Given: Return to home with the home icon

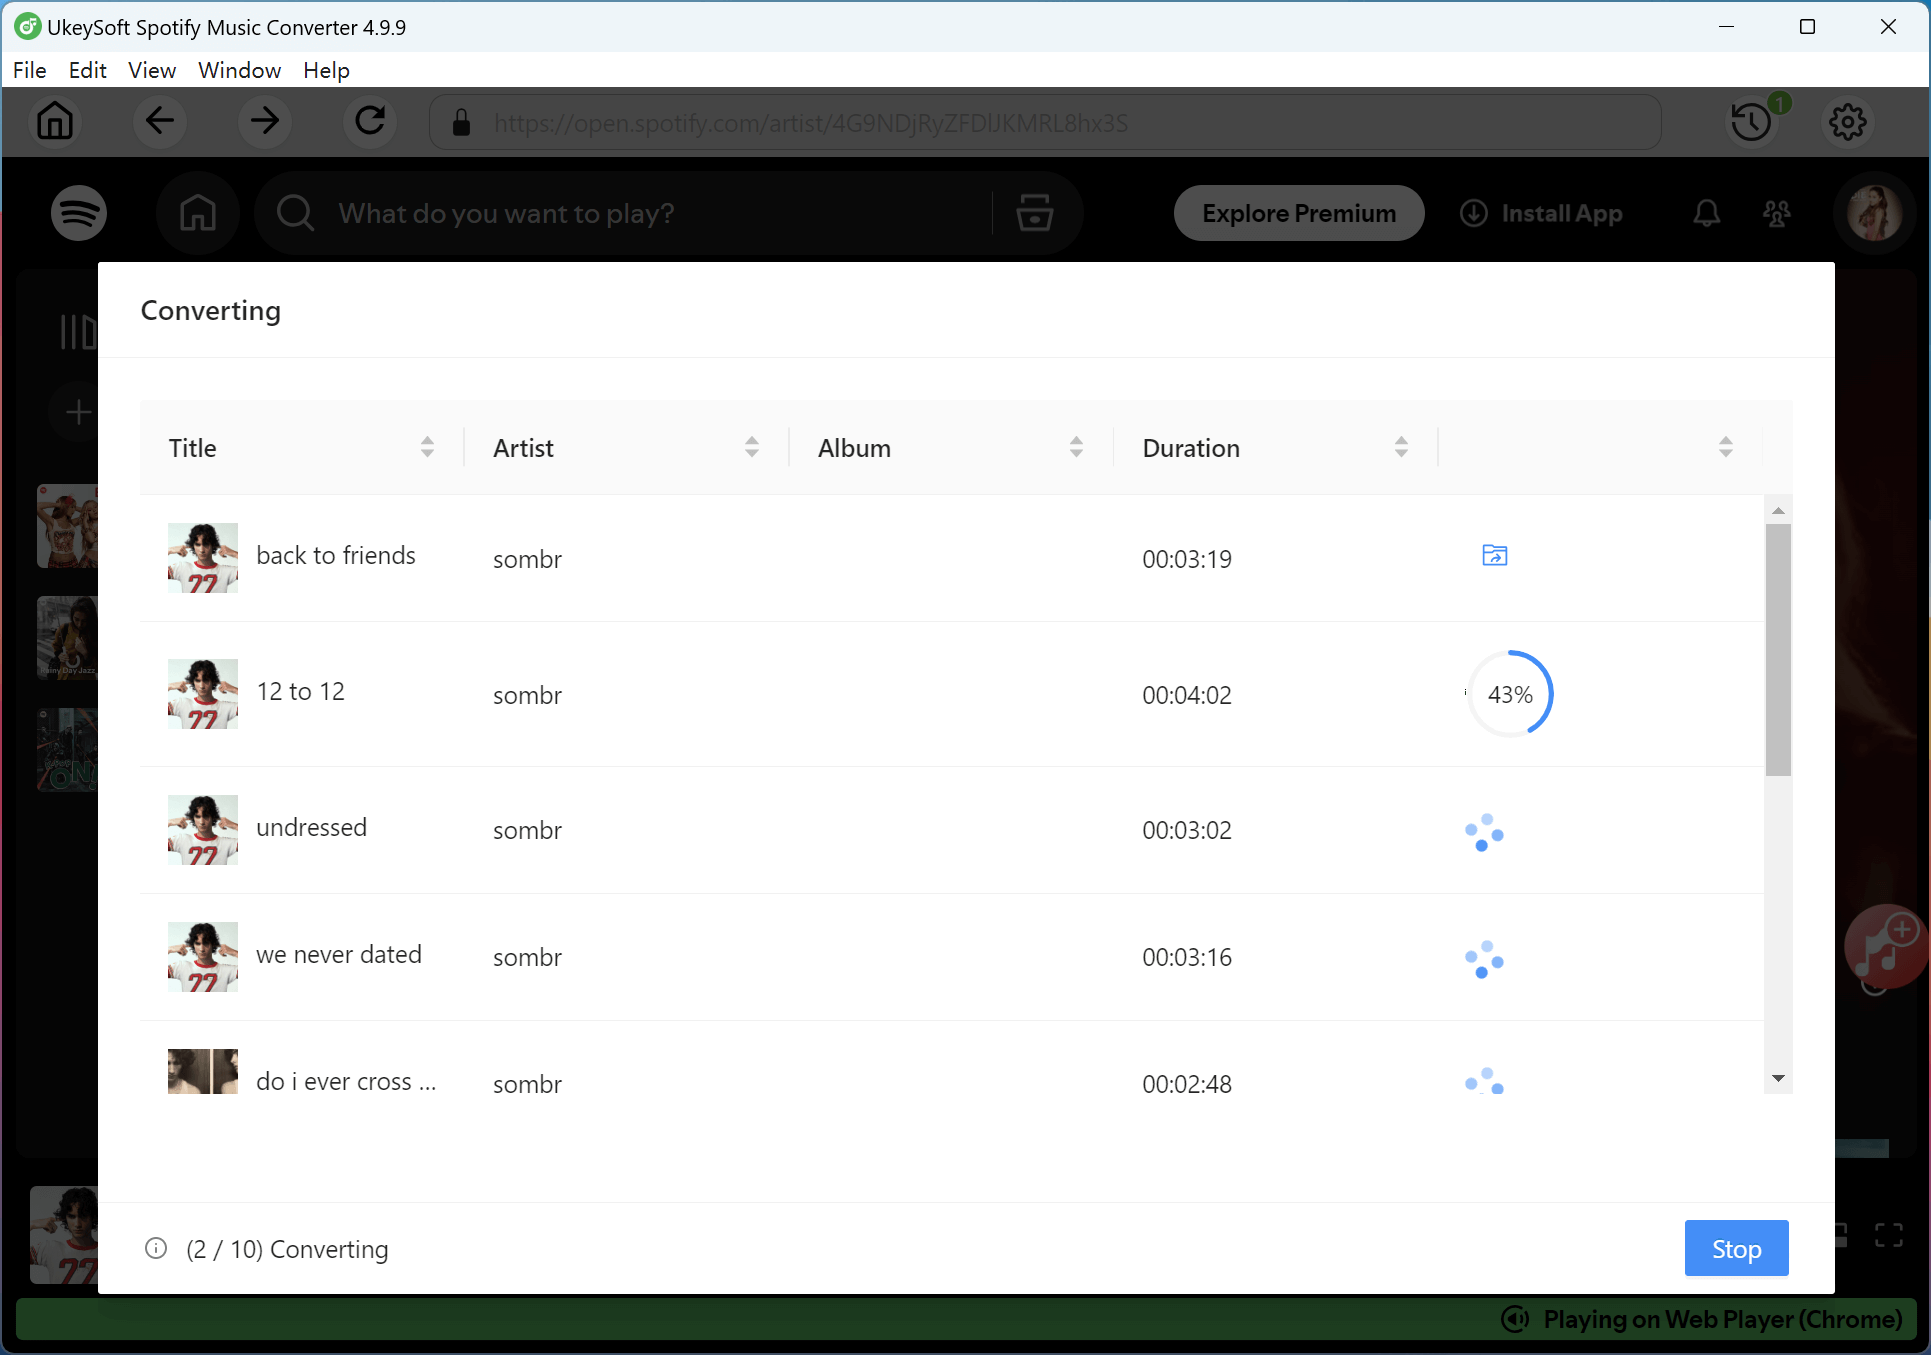Looking at the screenshot, I should tap(55, 121).
